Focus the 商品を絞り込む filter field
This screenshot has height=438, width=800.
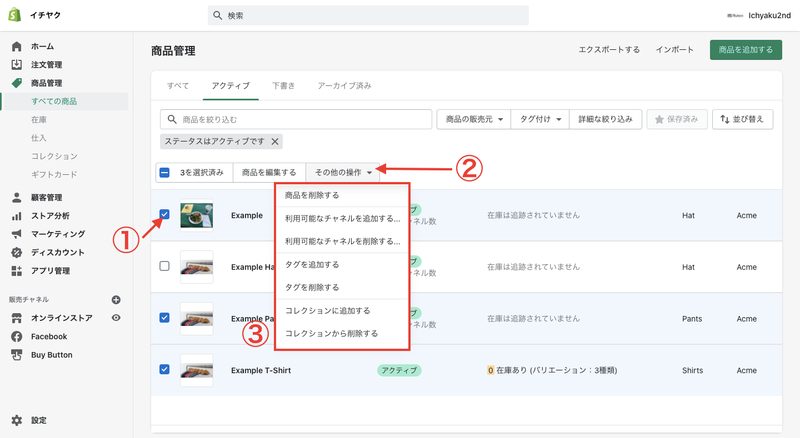296,119
